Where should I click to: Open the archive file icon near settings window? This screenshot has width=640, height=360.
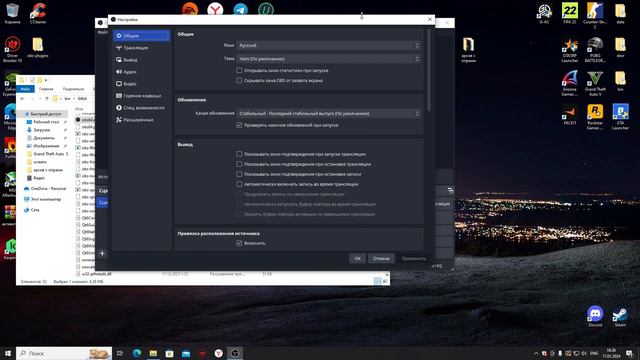[x=468, y=49]
